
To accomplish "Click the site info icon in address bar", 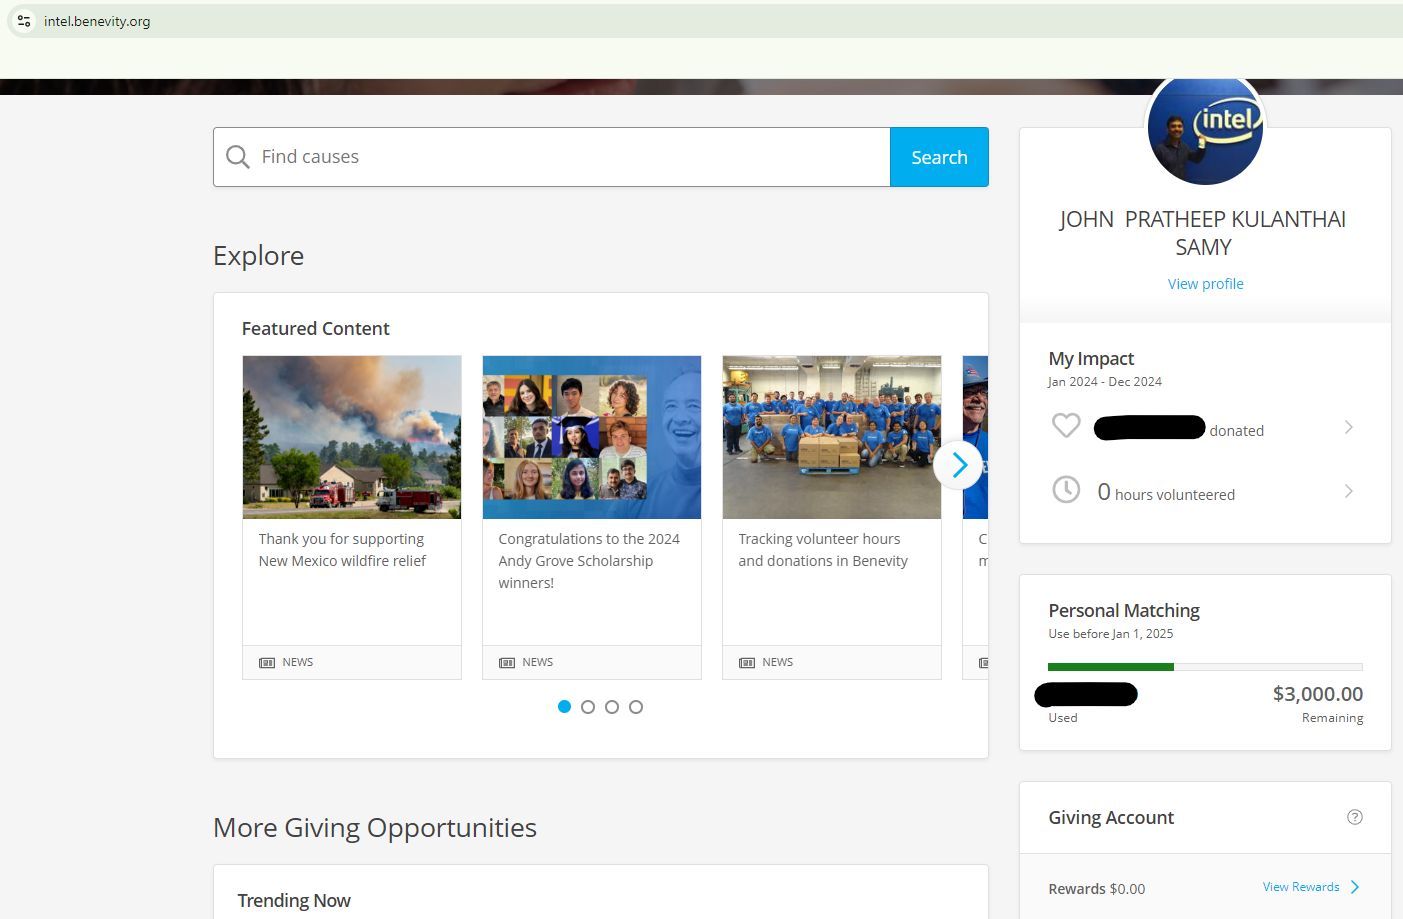I will (24, 21).
